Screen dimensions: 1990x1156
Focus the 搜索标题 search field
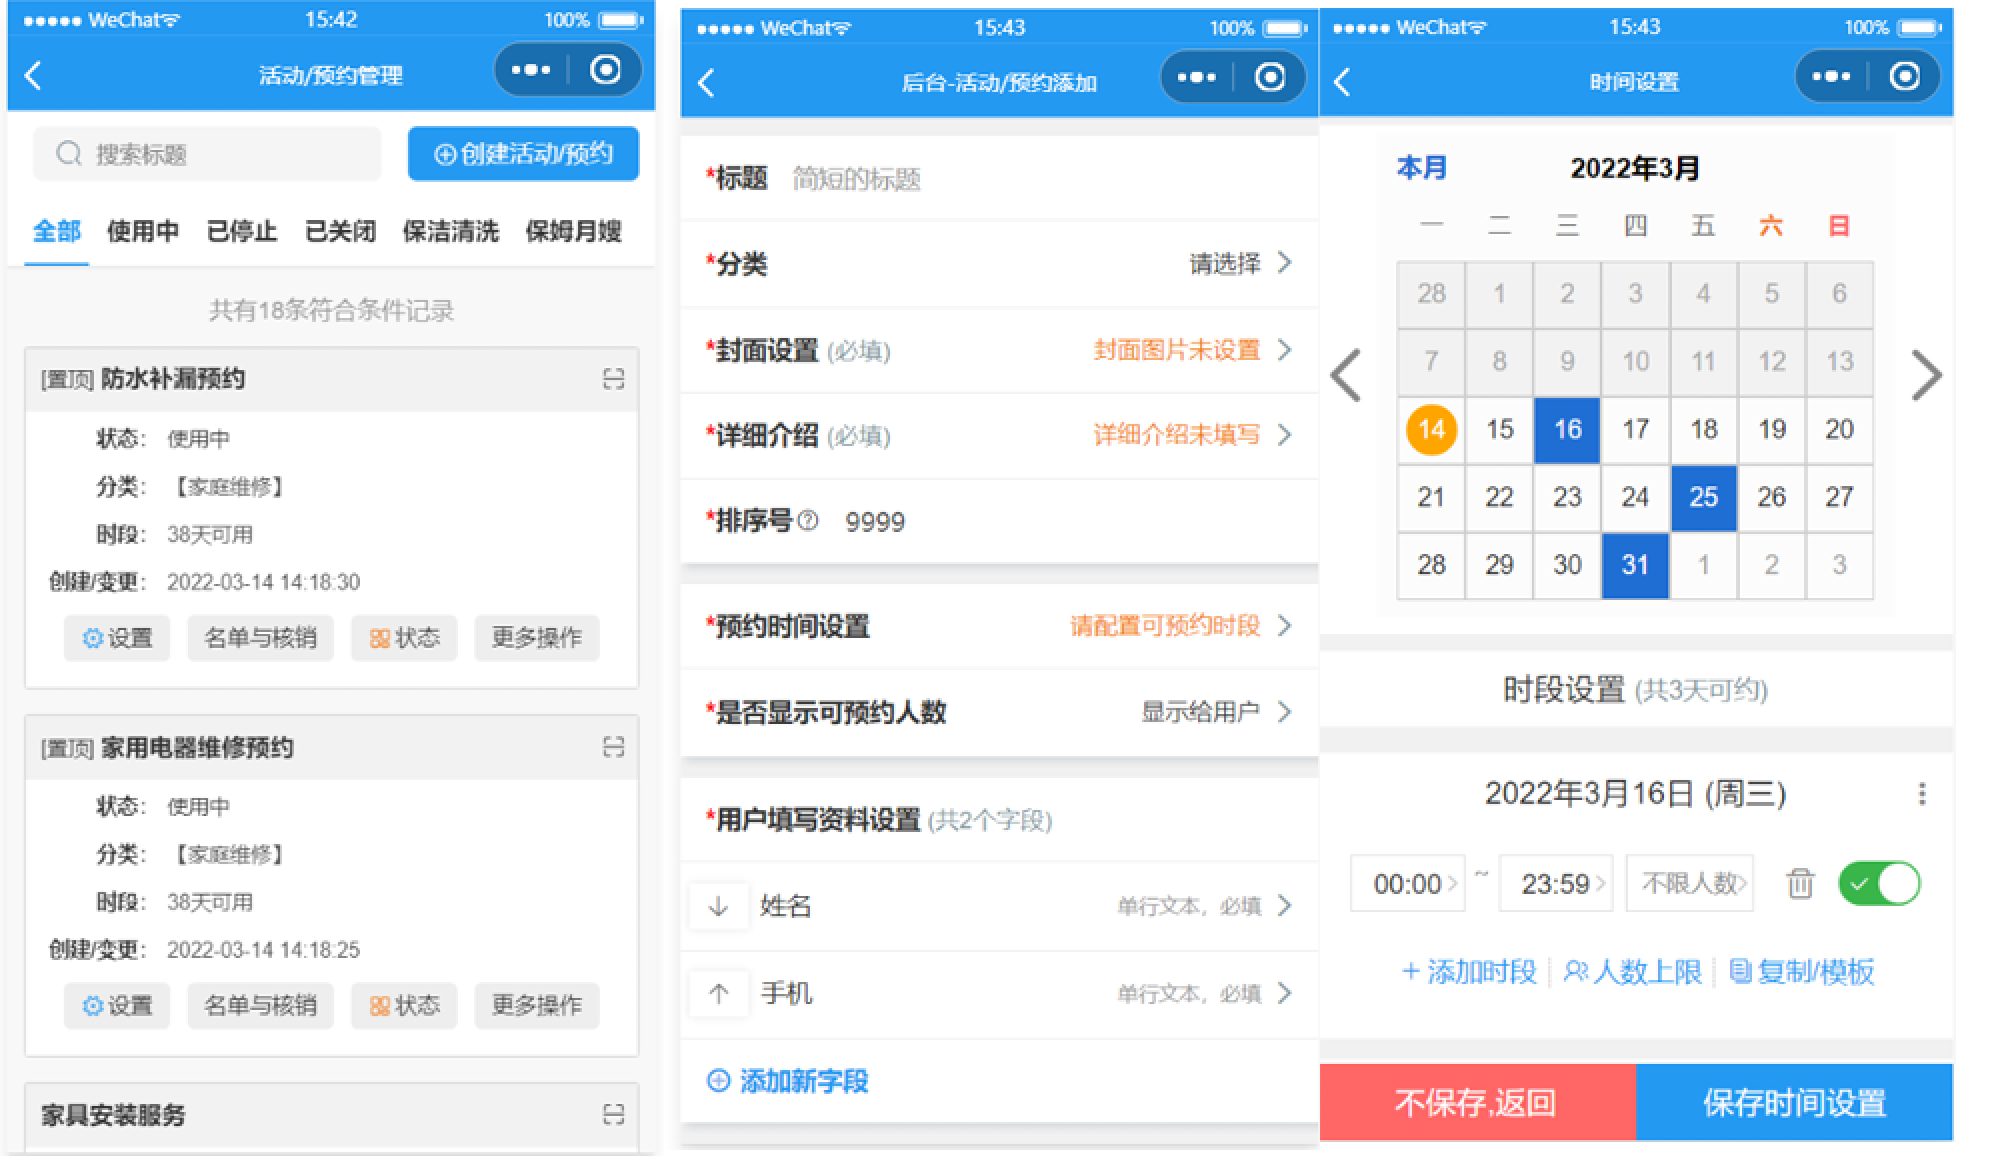(x=207, y=154)
